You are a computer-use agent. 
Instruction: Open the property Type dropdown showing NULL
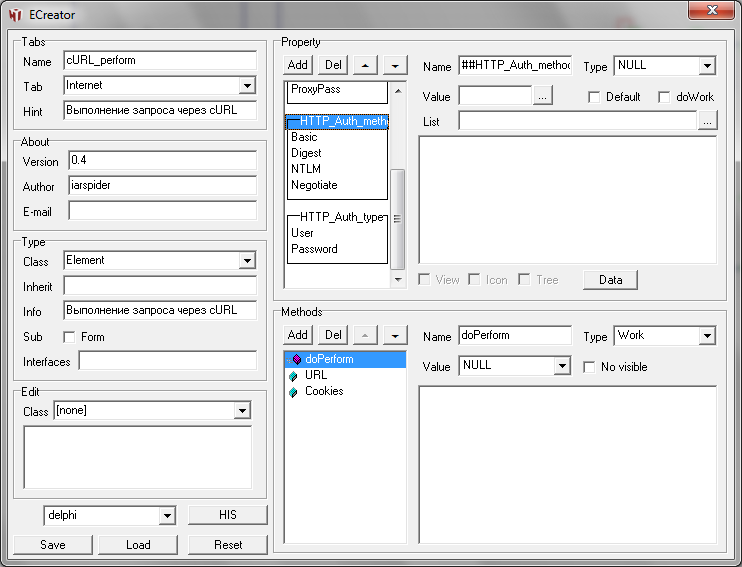point(707,66)
